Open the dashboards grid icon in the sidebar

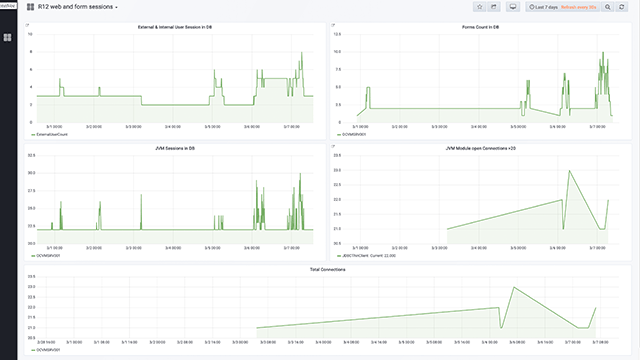tap(7, 38)
